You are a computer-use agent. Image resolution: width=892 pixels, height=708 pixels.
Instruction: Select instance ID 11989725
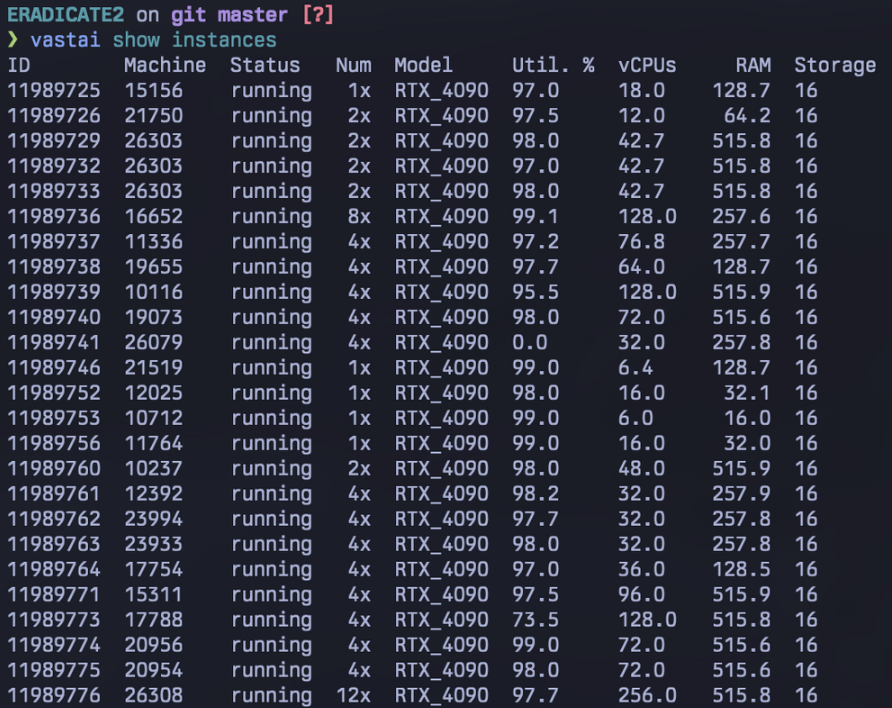pyautogui.click(x=54, y=90)
